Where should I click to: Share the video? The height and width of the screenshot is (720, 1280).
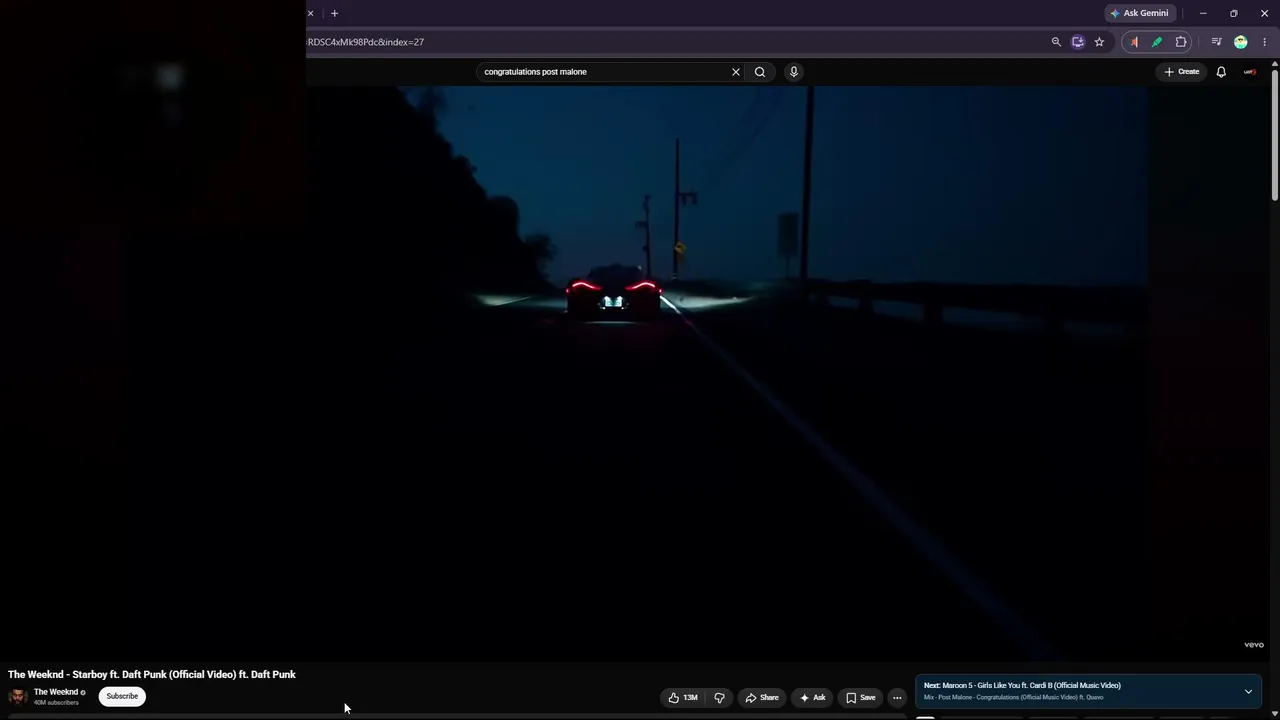pos(762,698)
